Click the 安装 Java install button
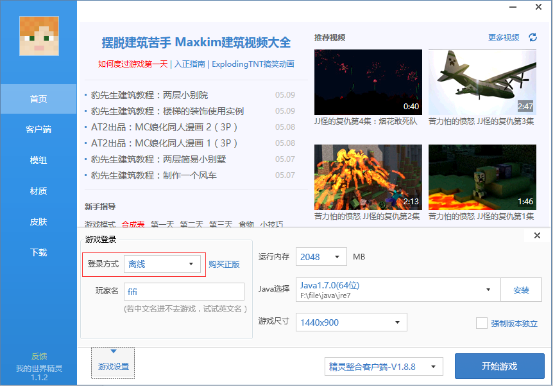 point(521,290)
